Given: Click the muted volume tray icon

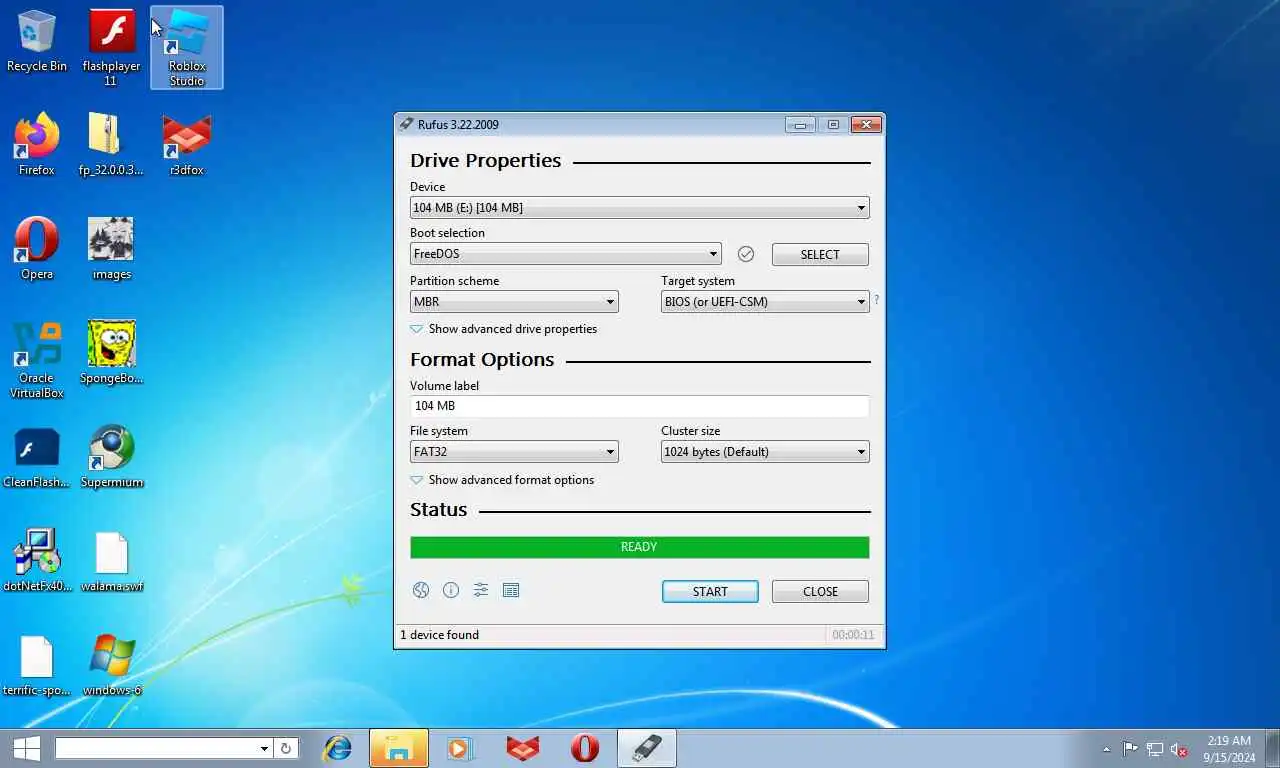Looking at the screenshot, I should pos(1179,749).
